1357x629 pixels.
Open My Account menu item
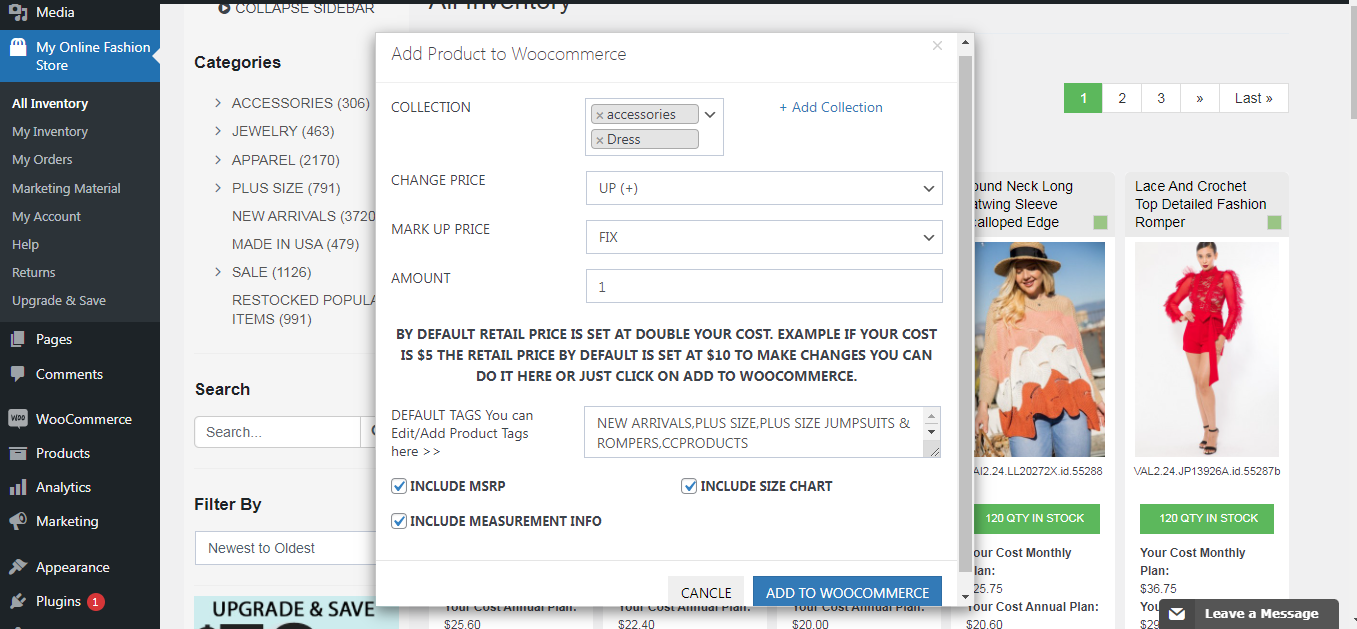click(x=46, y=216)
